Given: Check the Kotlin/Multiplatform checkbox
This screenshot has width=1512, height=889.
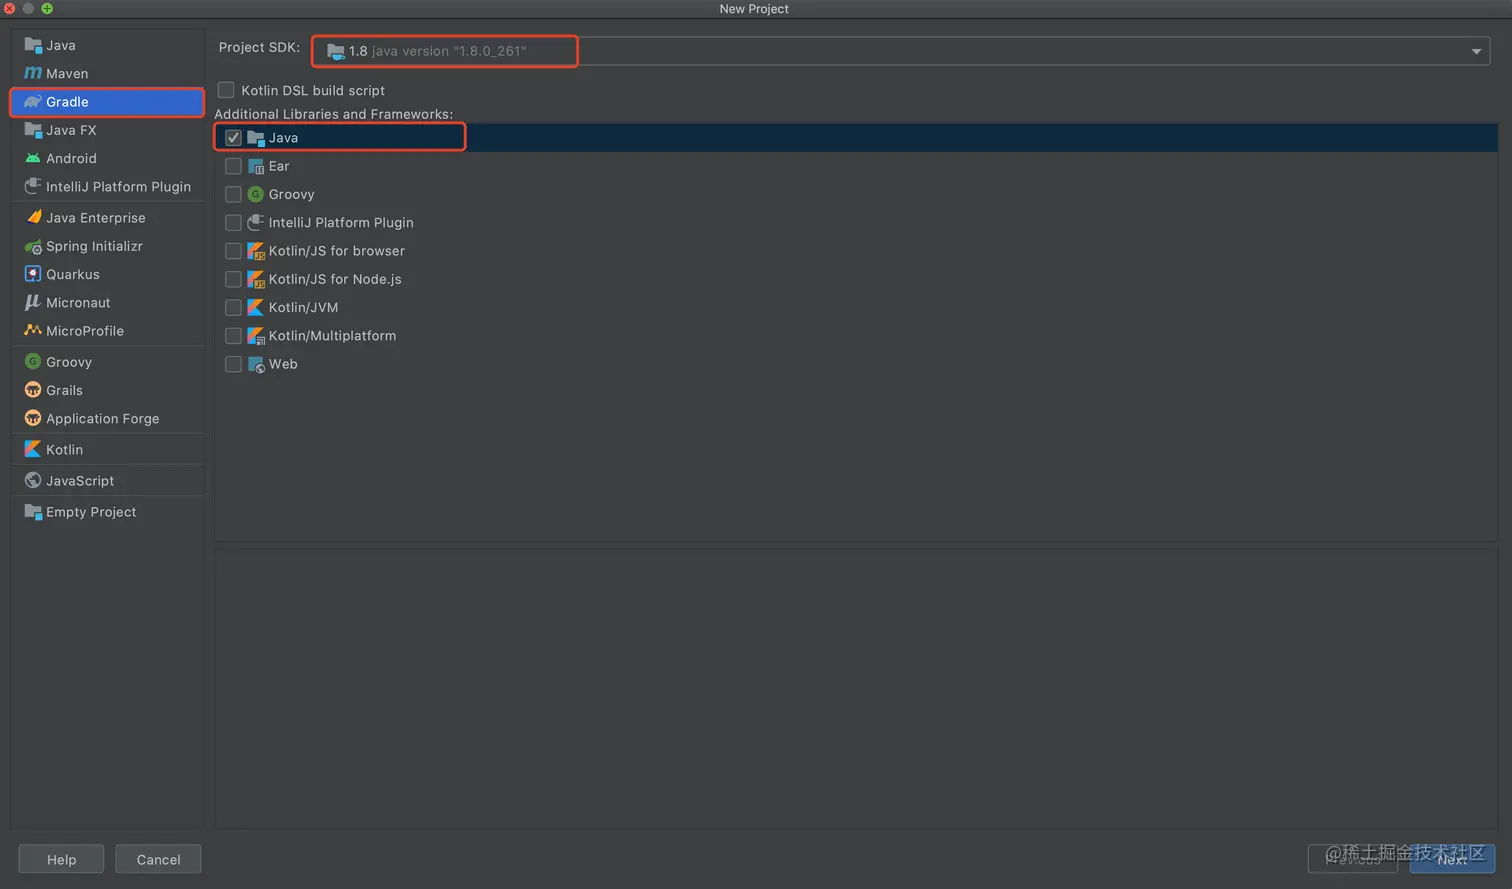Looking at the screenshot, I should [x=233, y=336].
